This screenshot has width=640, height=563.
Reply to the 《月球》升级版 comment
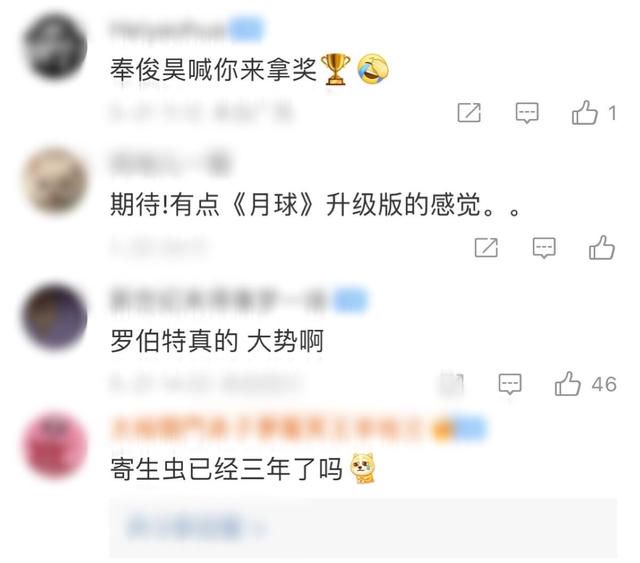[544, 248]
